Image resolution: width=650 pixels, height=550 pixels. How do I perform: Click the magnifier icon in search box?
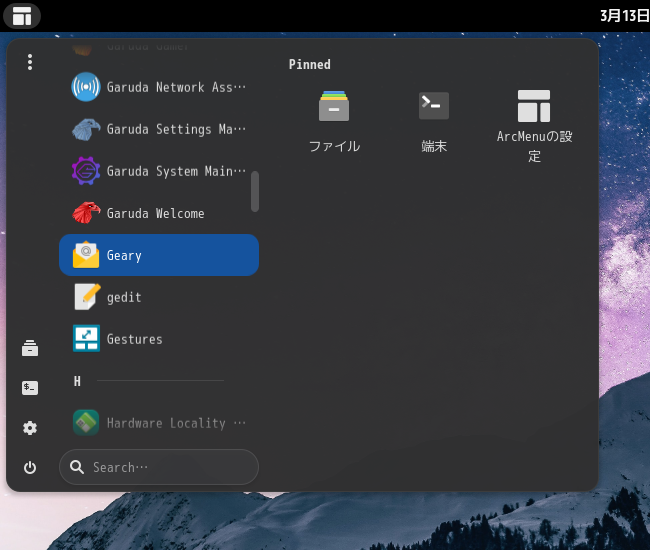pos(77,467)
